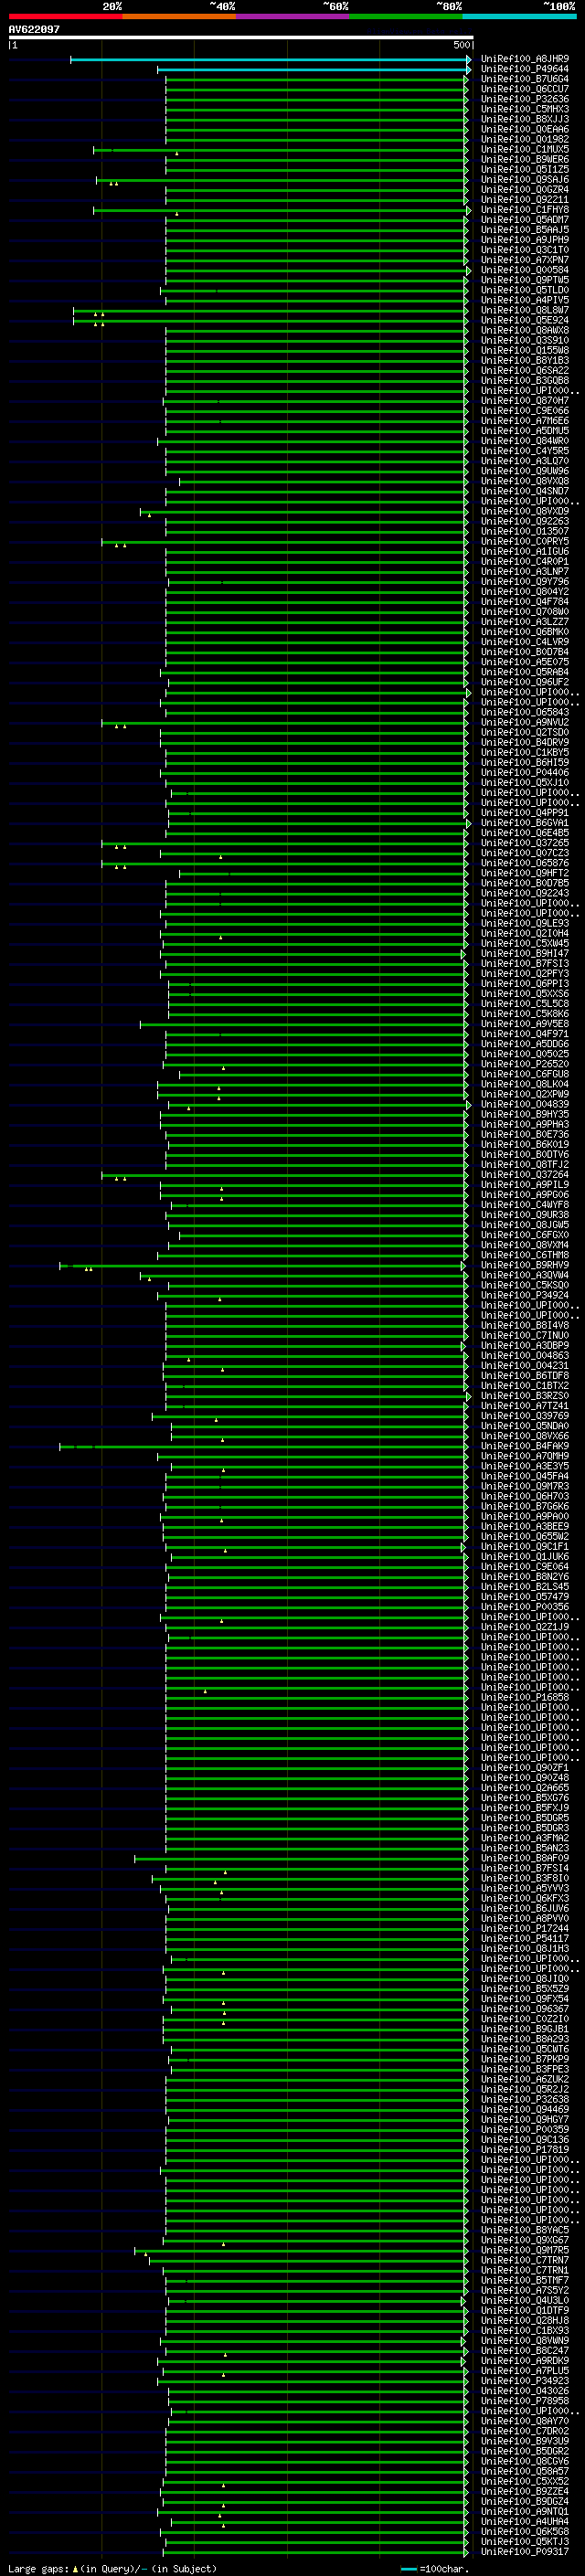Select the UniRef100_P04406 label
This screenshot has height=2576, width=585.
pyautogui.click(x=525, y=773)
